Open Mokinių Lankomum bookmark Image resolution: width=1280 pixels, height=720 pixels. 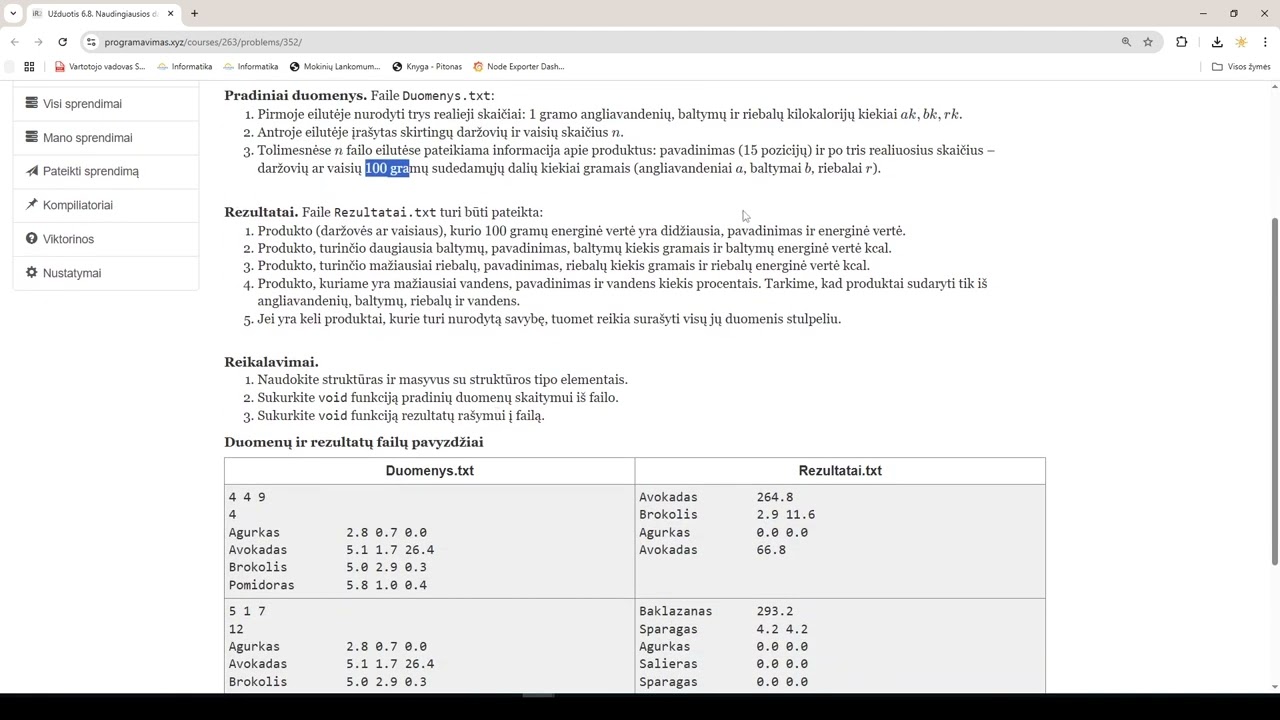pyautogui.click(x=335, y=67)
